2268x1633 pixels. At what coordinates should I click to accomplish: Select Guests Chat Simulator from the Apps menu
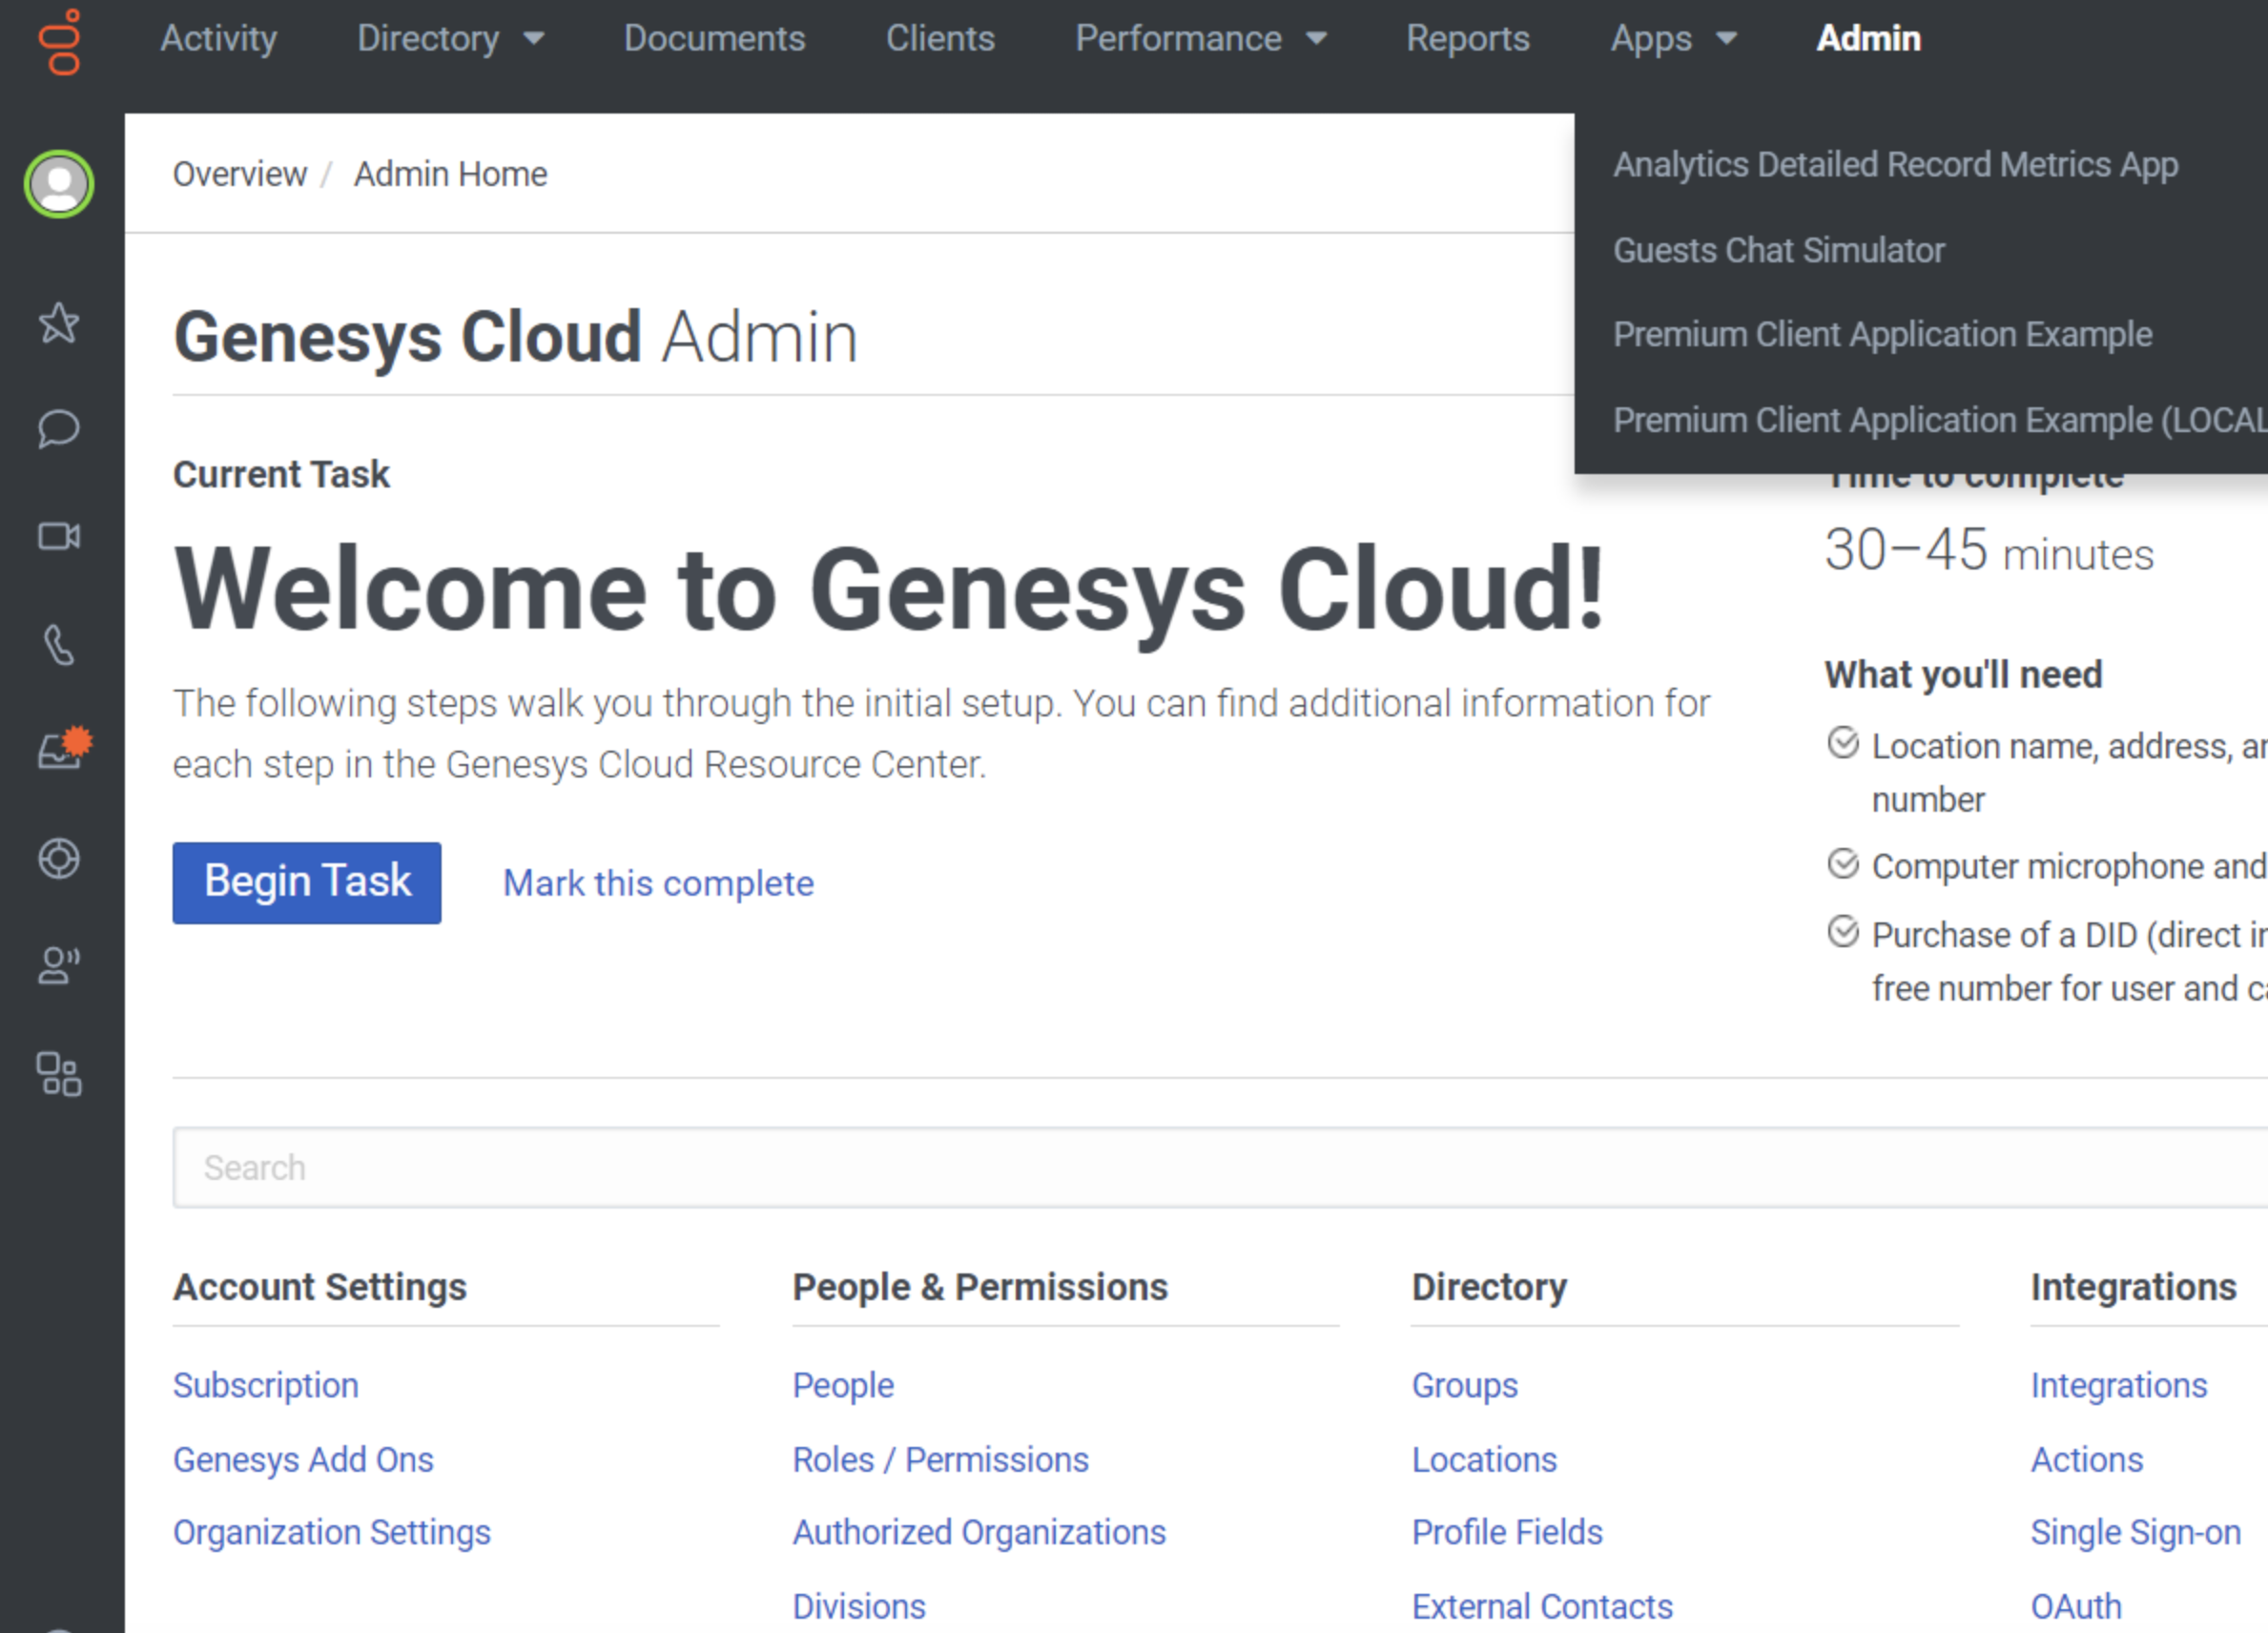click(1779, 250)
